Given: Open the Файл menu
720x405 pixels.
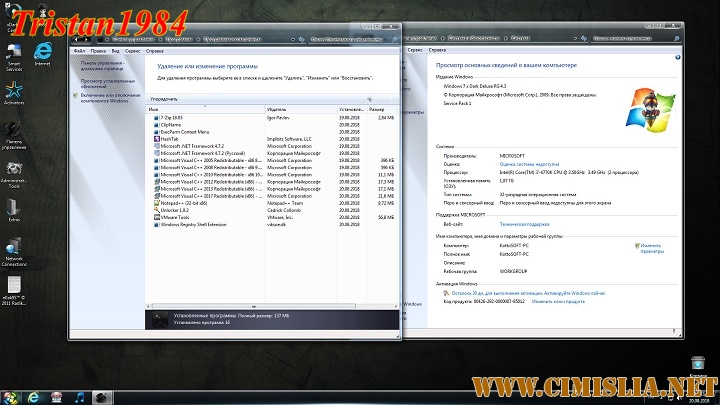Looking at the screenshot, I should tap(78, 50).
